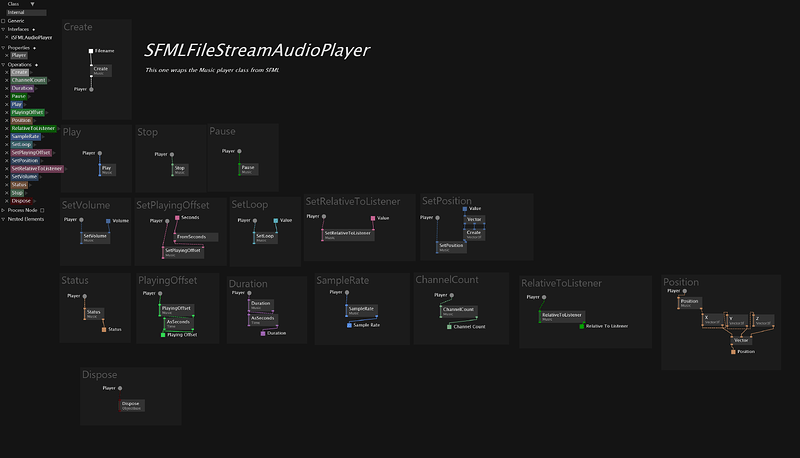Viewport: 800px width, 458px height.
Task: Select the Create operation tag in sidebar
Action: pyautogui.click(x=19, y=72)
